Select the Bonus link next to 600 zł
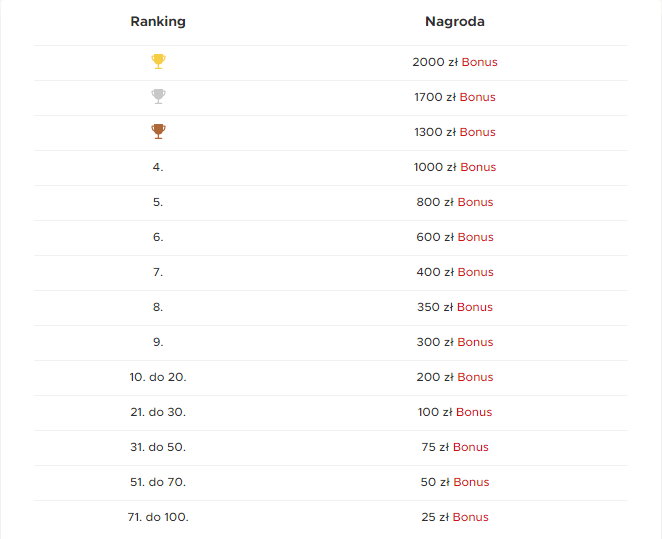 475,237
